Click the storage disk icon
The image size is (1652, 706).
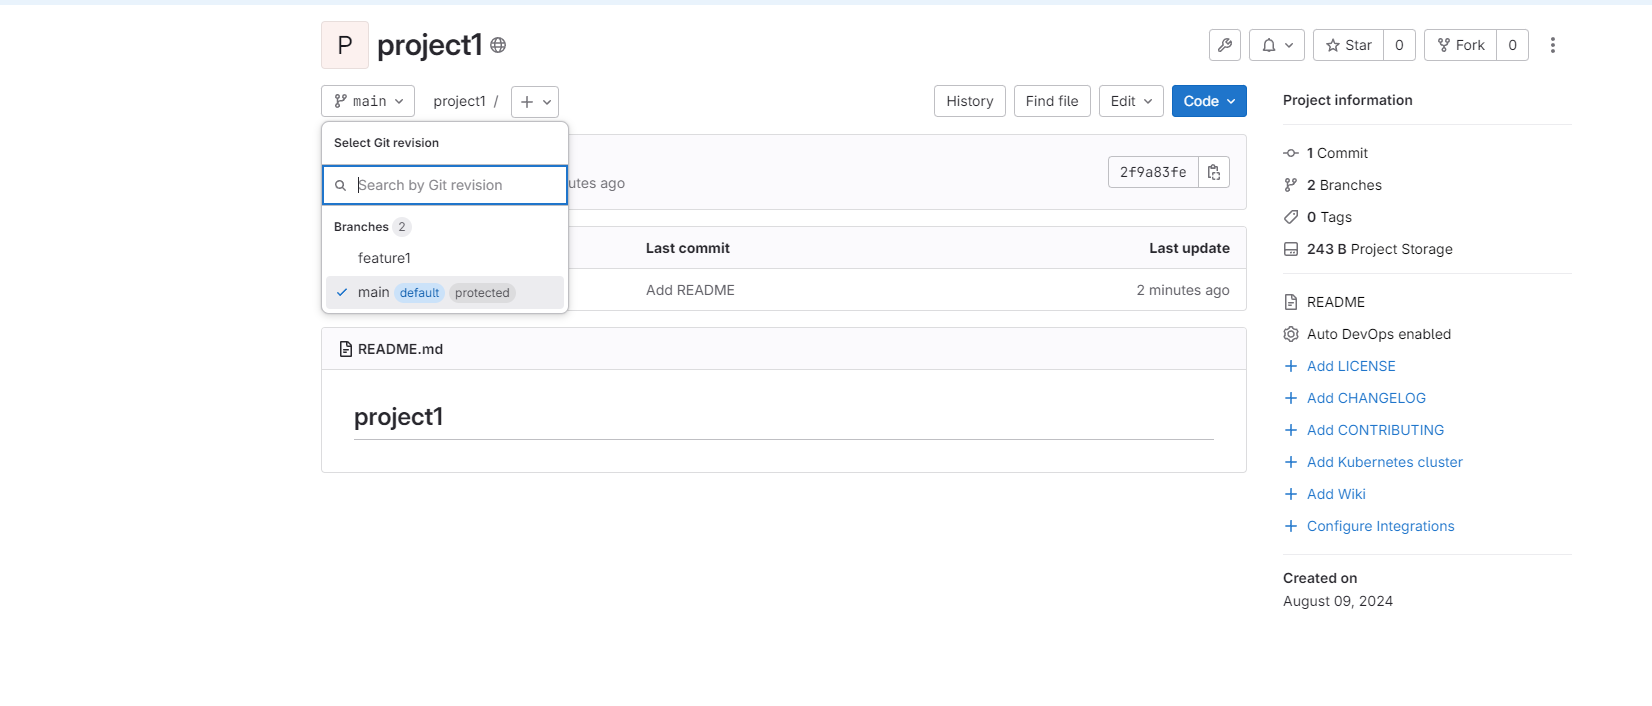tap(1291, 249)
